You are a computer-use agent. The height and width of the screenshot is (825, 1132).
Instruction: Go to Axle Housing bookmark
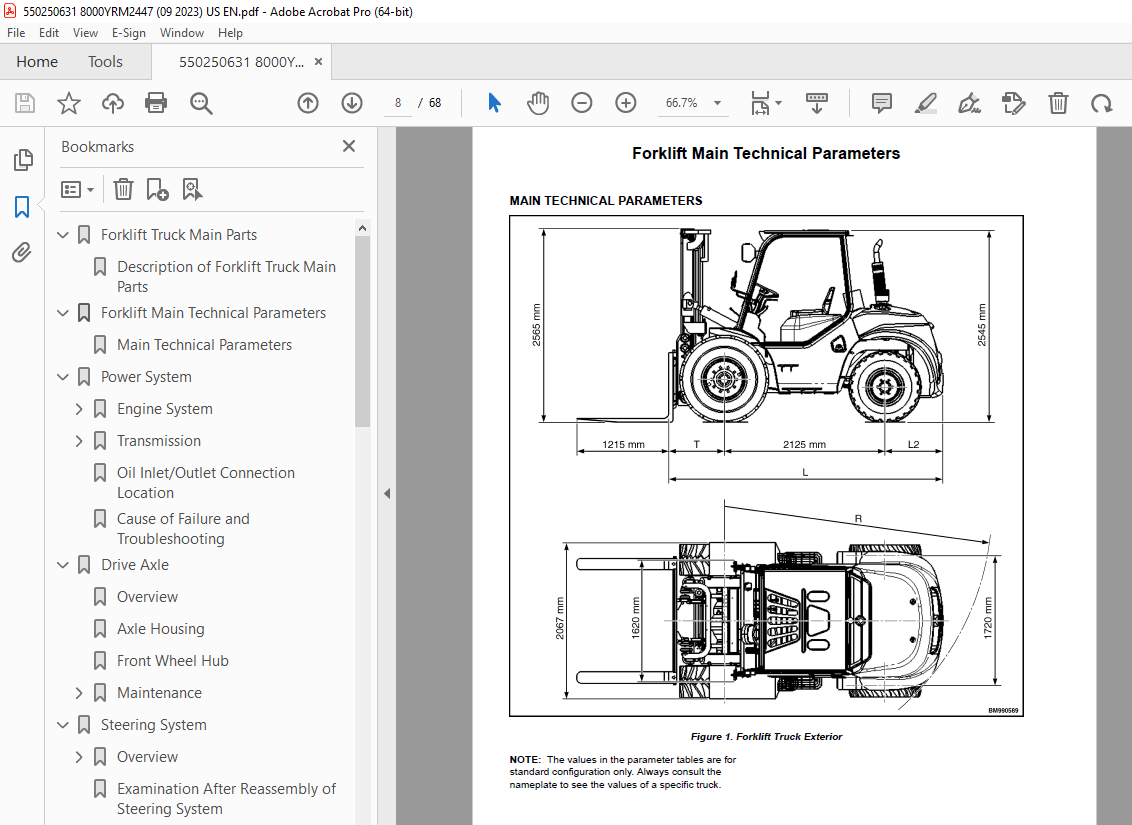tap(160, 629)
